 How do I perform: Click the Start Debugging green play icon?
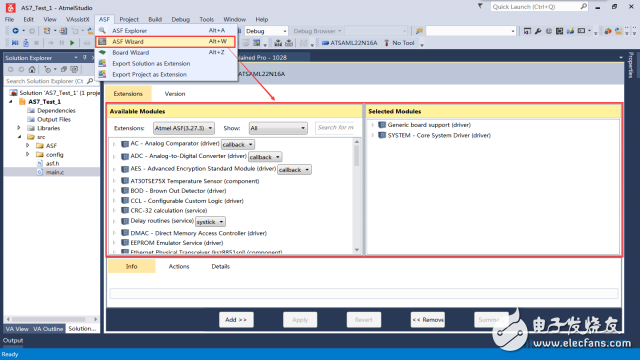pos(72,43)
